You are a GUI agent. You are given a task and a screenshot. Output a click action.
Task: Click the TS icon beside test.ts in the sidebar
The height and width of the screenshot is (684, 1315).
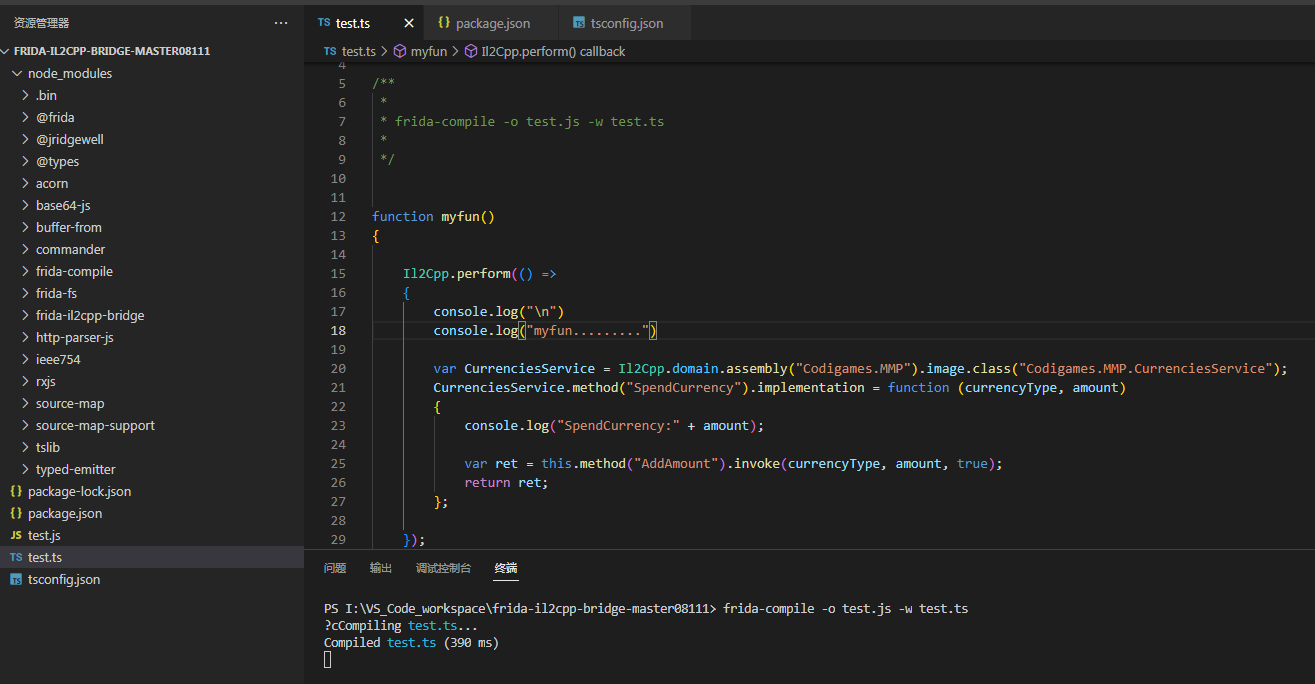tap(17, 557)
